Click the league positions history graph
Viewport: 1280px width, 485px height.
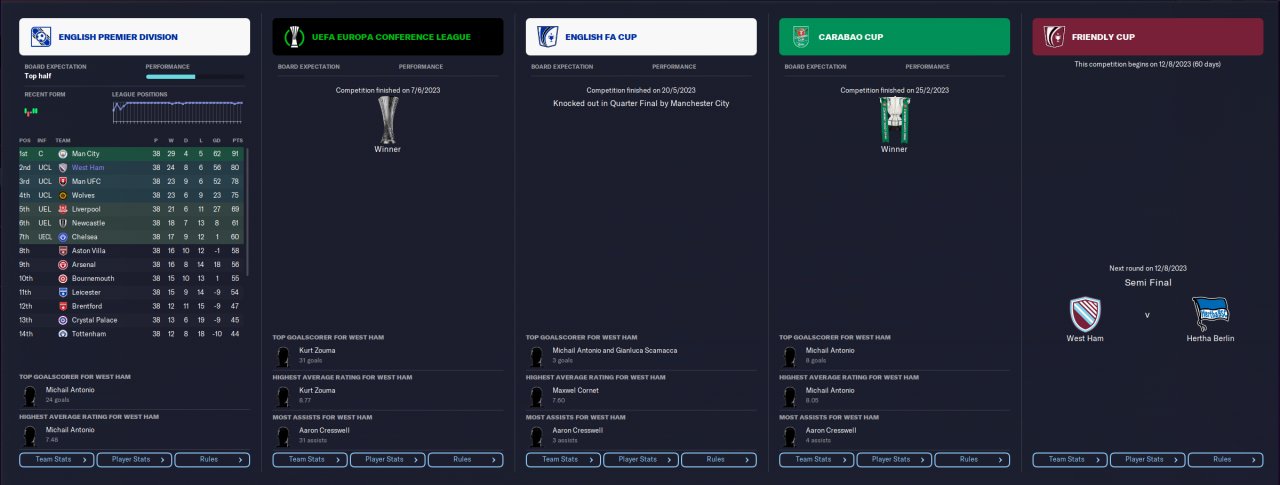click(x=177, y=111)
